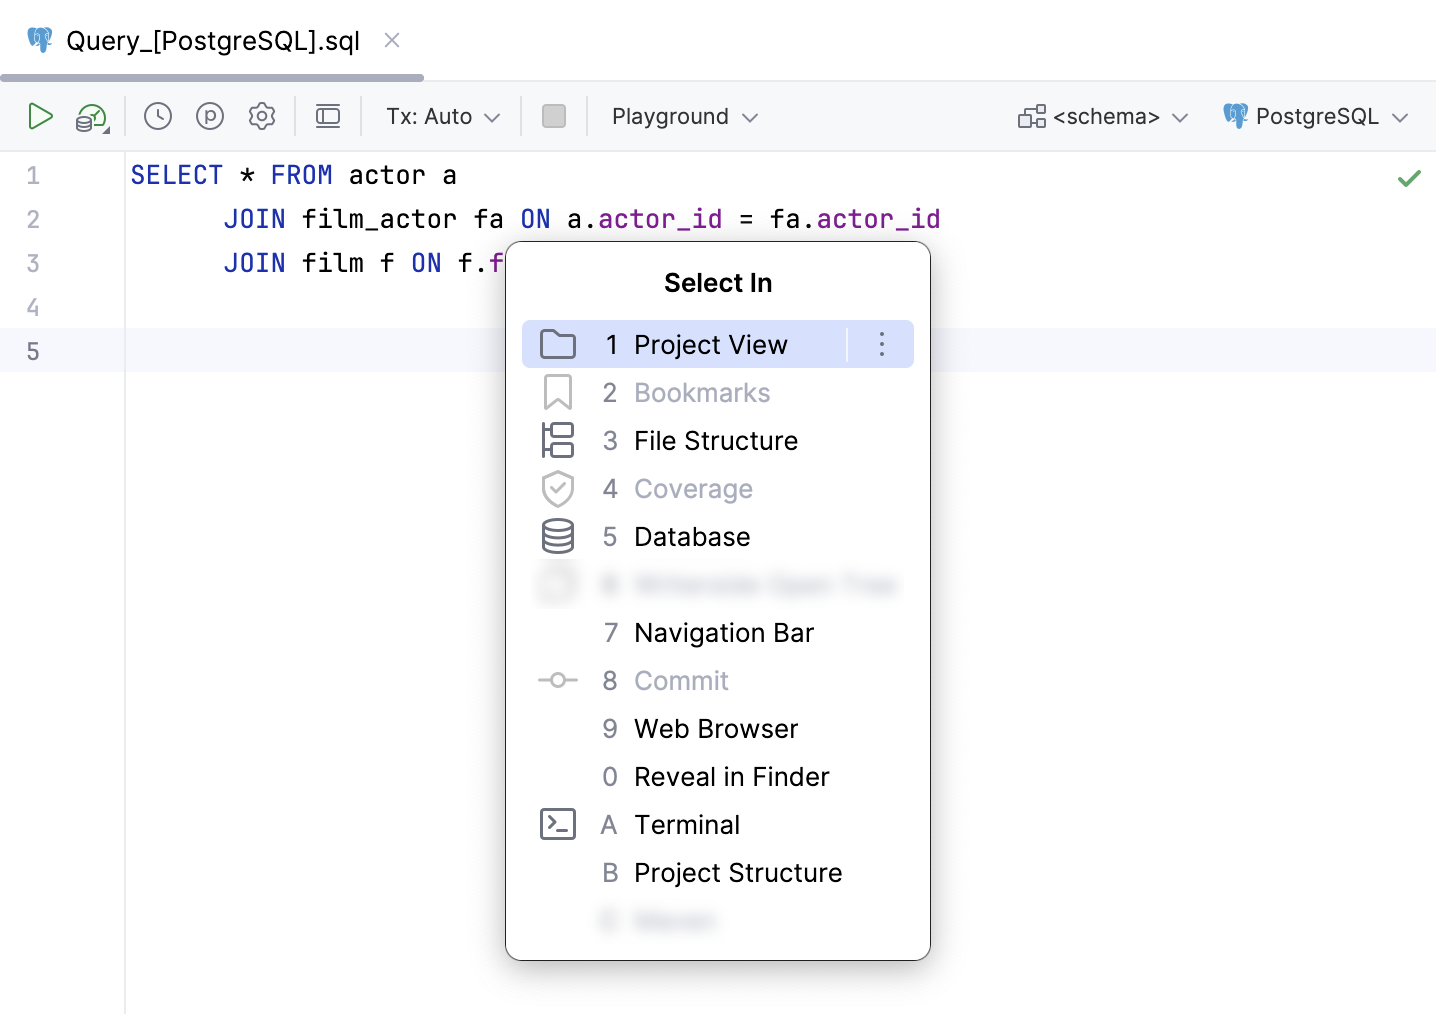Open the more options menu on Project View
Viewport: 1436px width, 1014px height.
(x=881, y=343)
